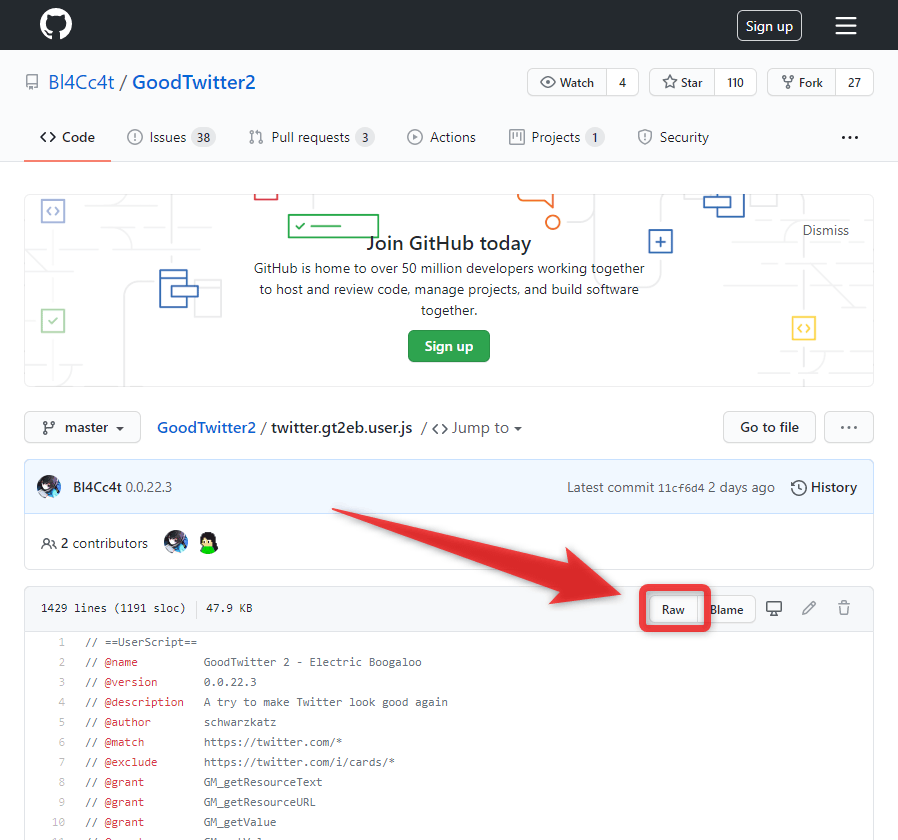This screenshot has width=898, height=840.
Task: Open the Bl4Cc4t commit author name
Action: 97,487
